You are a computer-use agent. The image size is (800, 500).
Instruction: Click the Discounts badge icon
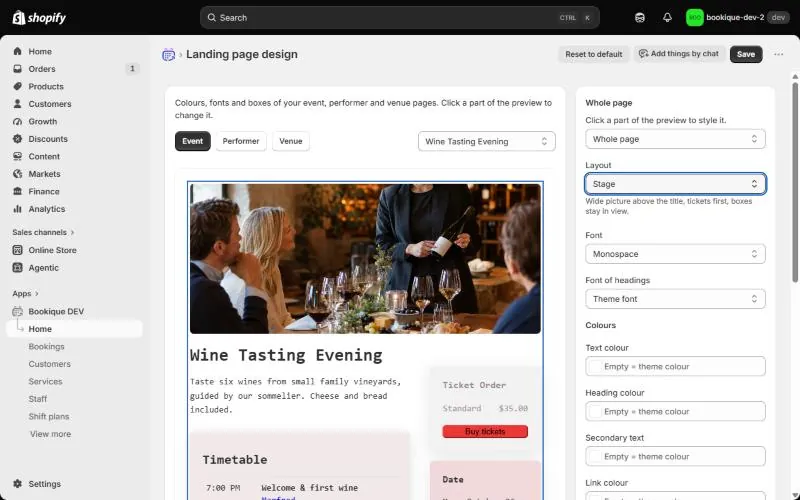[x=17, y=139]
